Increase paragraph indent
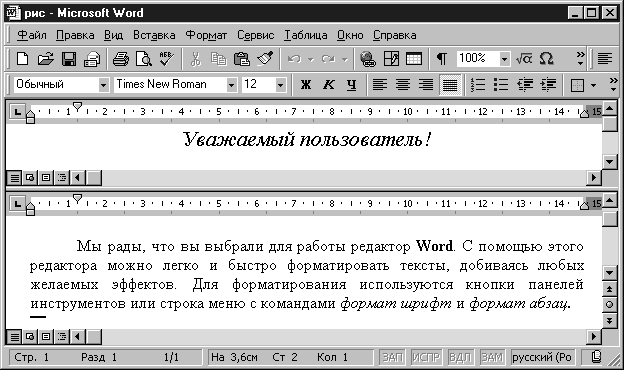The image size is (624, 370). (548, 84)
